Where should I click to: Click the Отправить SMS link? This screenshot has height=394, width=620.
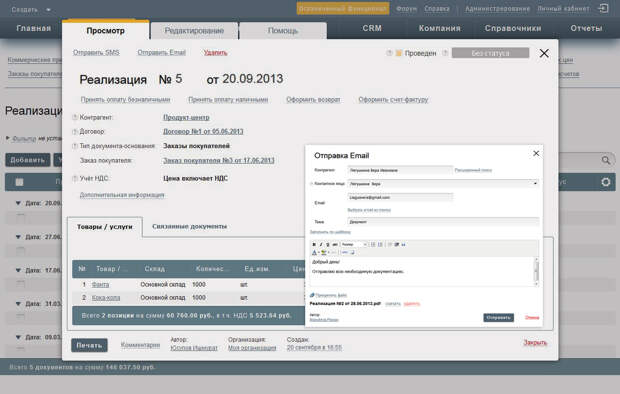point(96,52)
